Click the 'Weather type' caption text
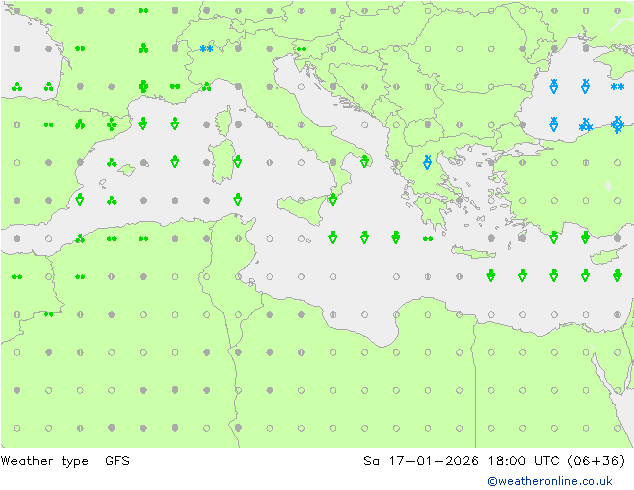Image resolution: width=634 pixels, height=490 pixels. point(44,460)
